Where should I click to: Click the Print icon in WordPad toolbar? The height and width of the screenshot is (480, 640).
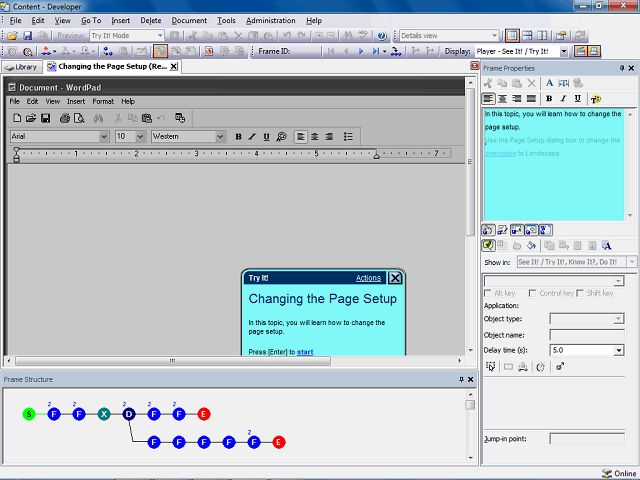pyautogui.click(x=64, y=118)
